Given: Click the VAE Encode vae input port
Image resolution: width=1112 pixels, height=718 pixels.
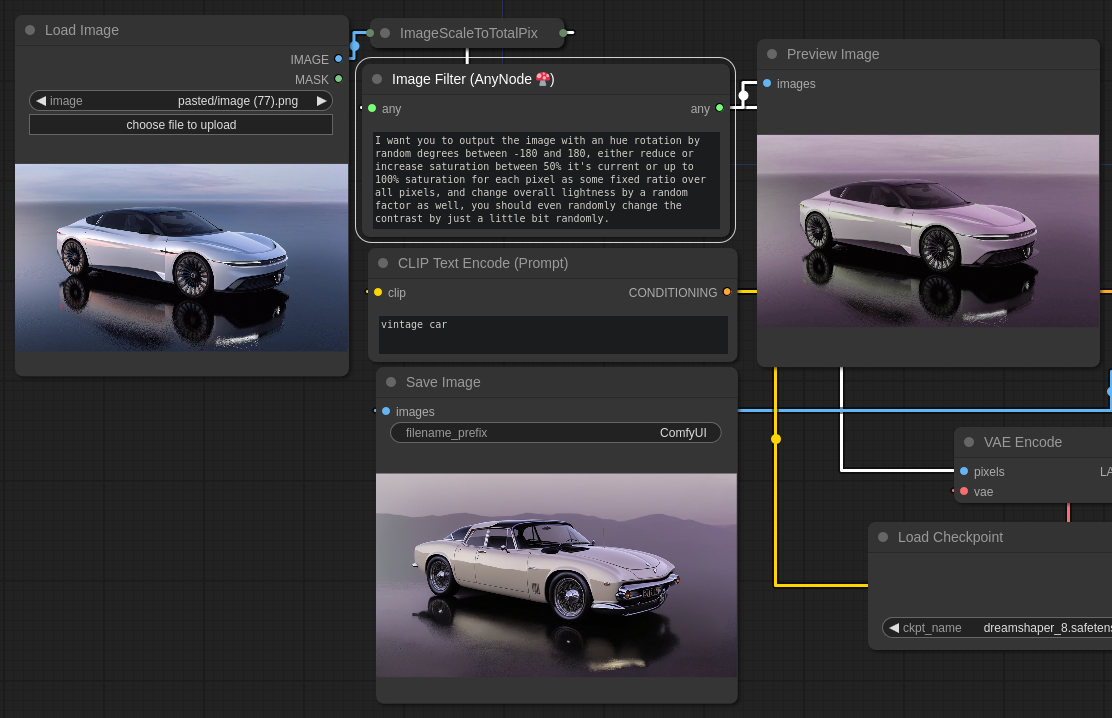Looking at the screenshot, I should point(964,491).
